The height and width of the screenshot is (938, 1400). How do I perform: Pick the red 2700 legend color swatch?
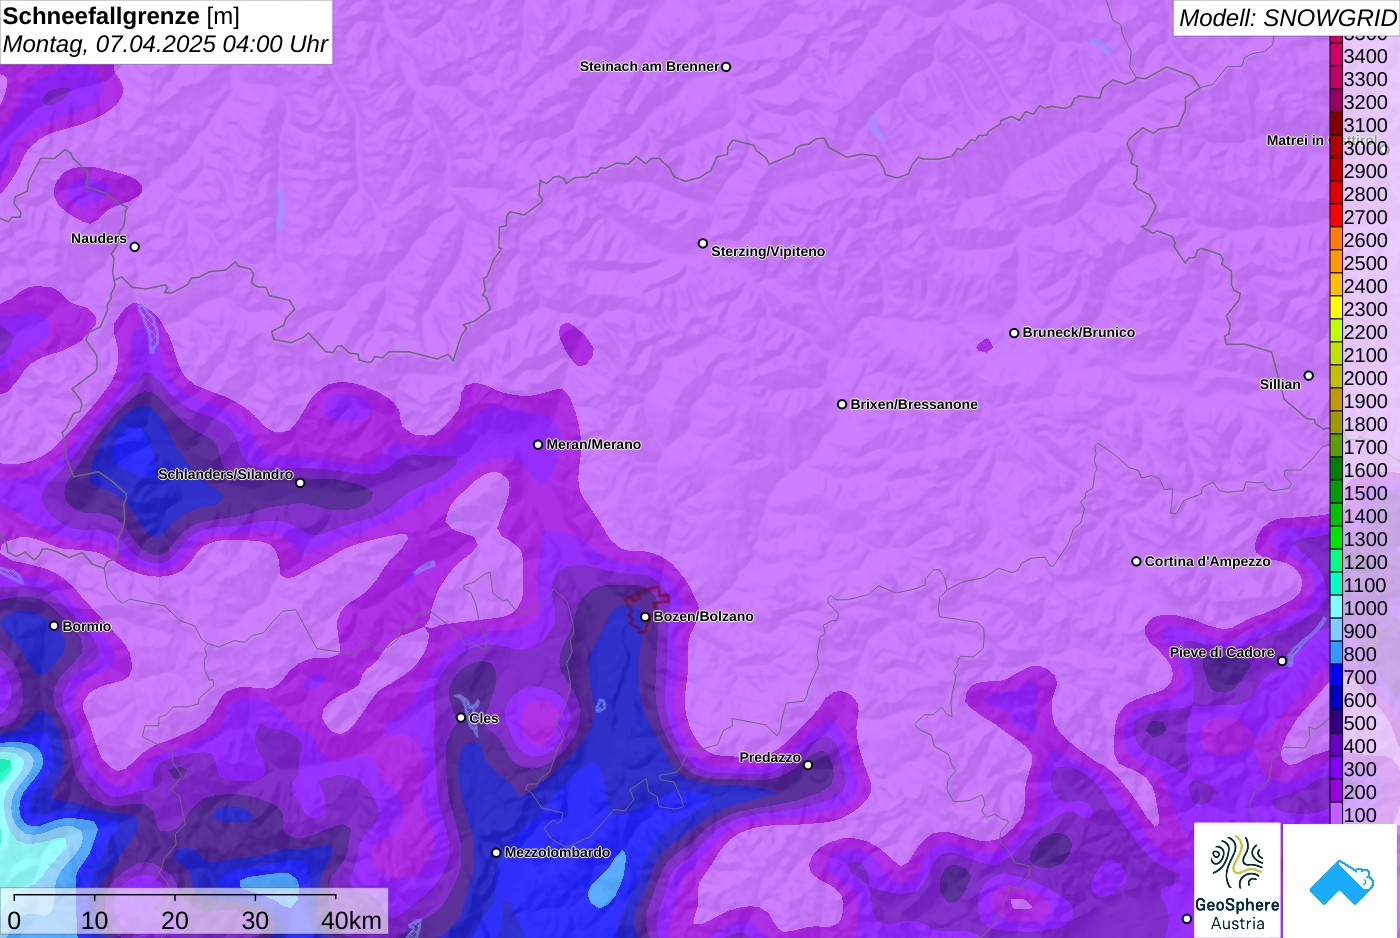pos(1336,216)
